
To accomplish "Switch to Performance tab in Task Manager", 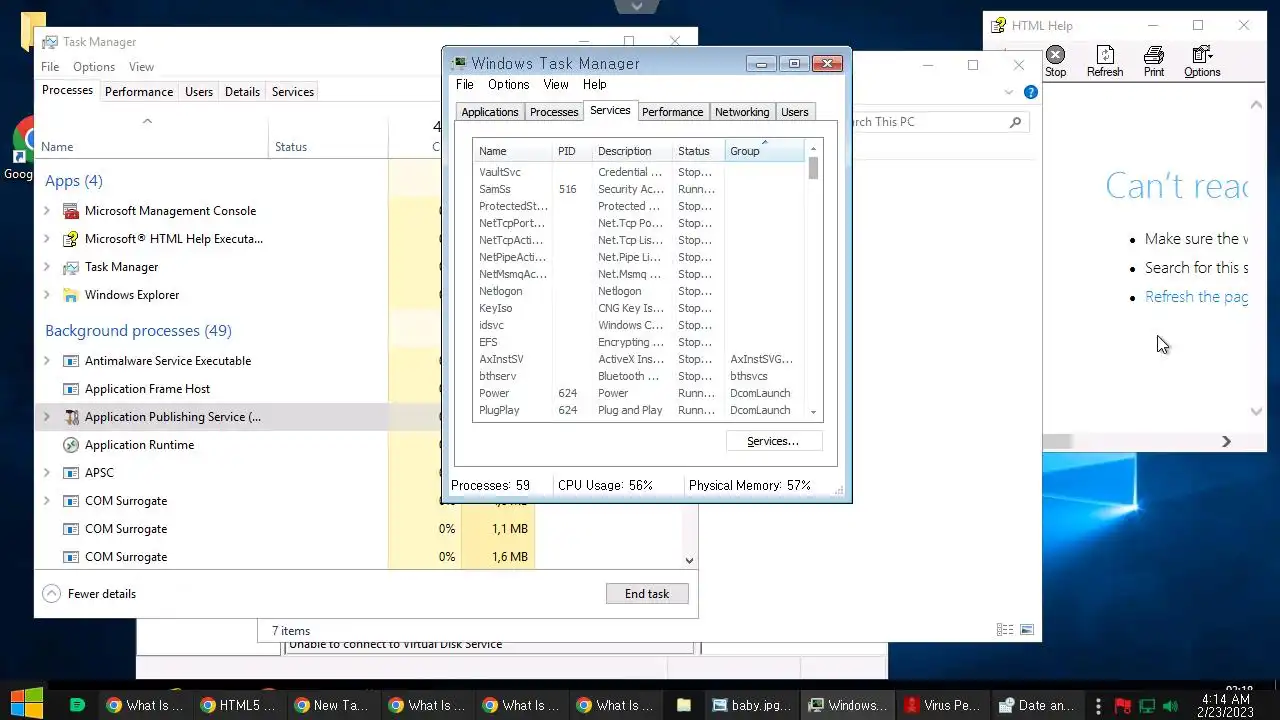I will tap(139, 92).
